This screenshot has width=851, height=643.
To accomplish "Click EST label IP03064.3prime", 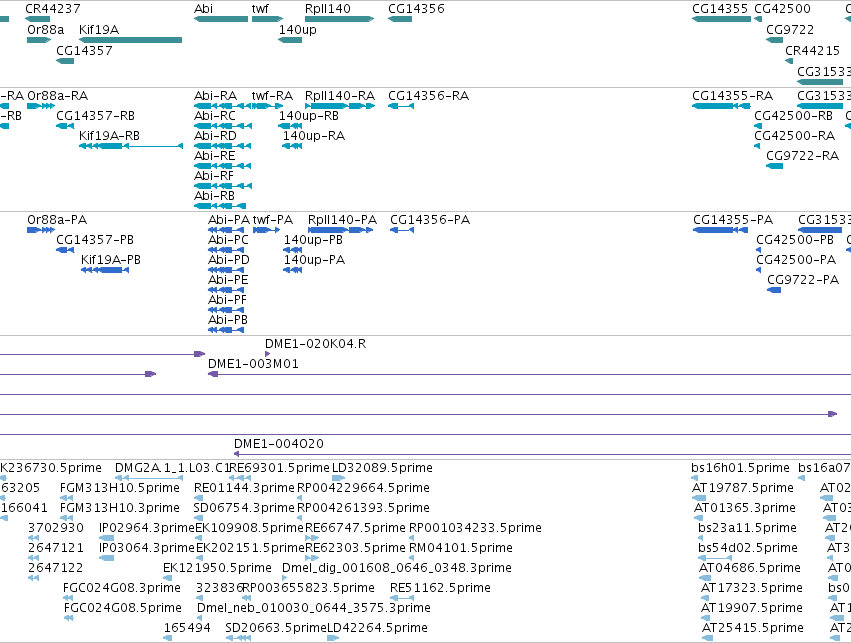I will [147, 548].
